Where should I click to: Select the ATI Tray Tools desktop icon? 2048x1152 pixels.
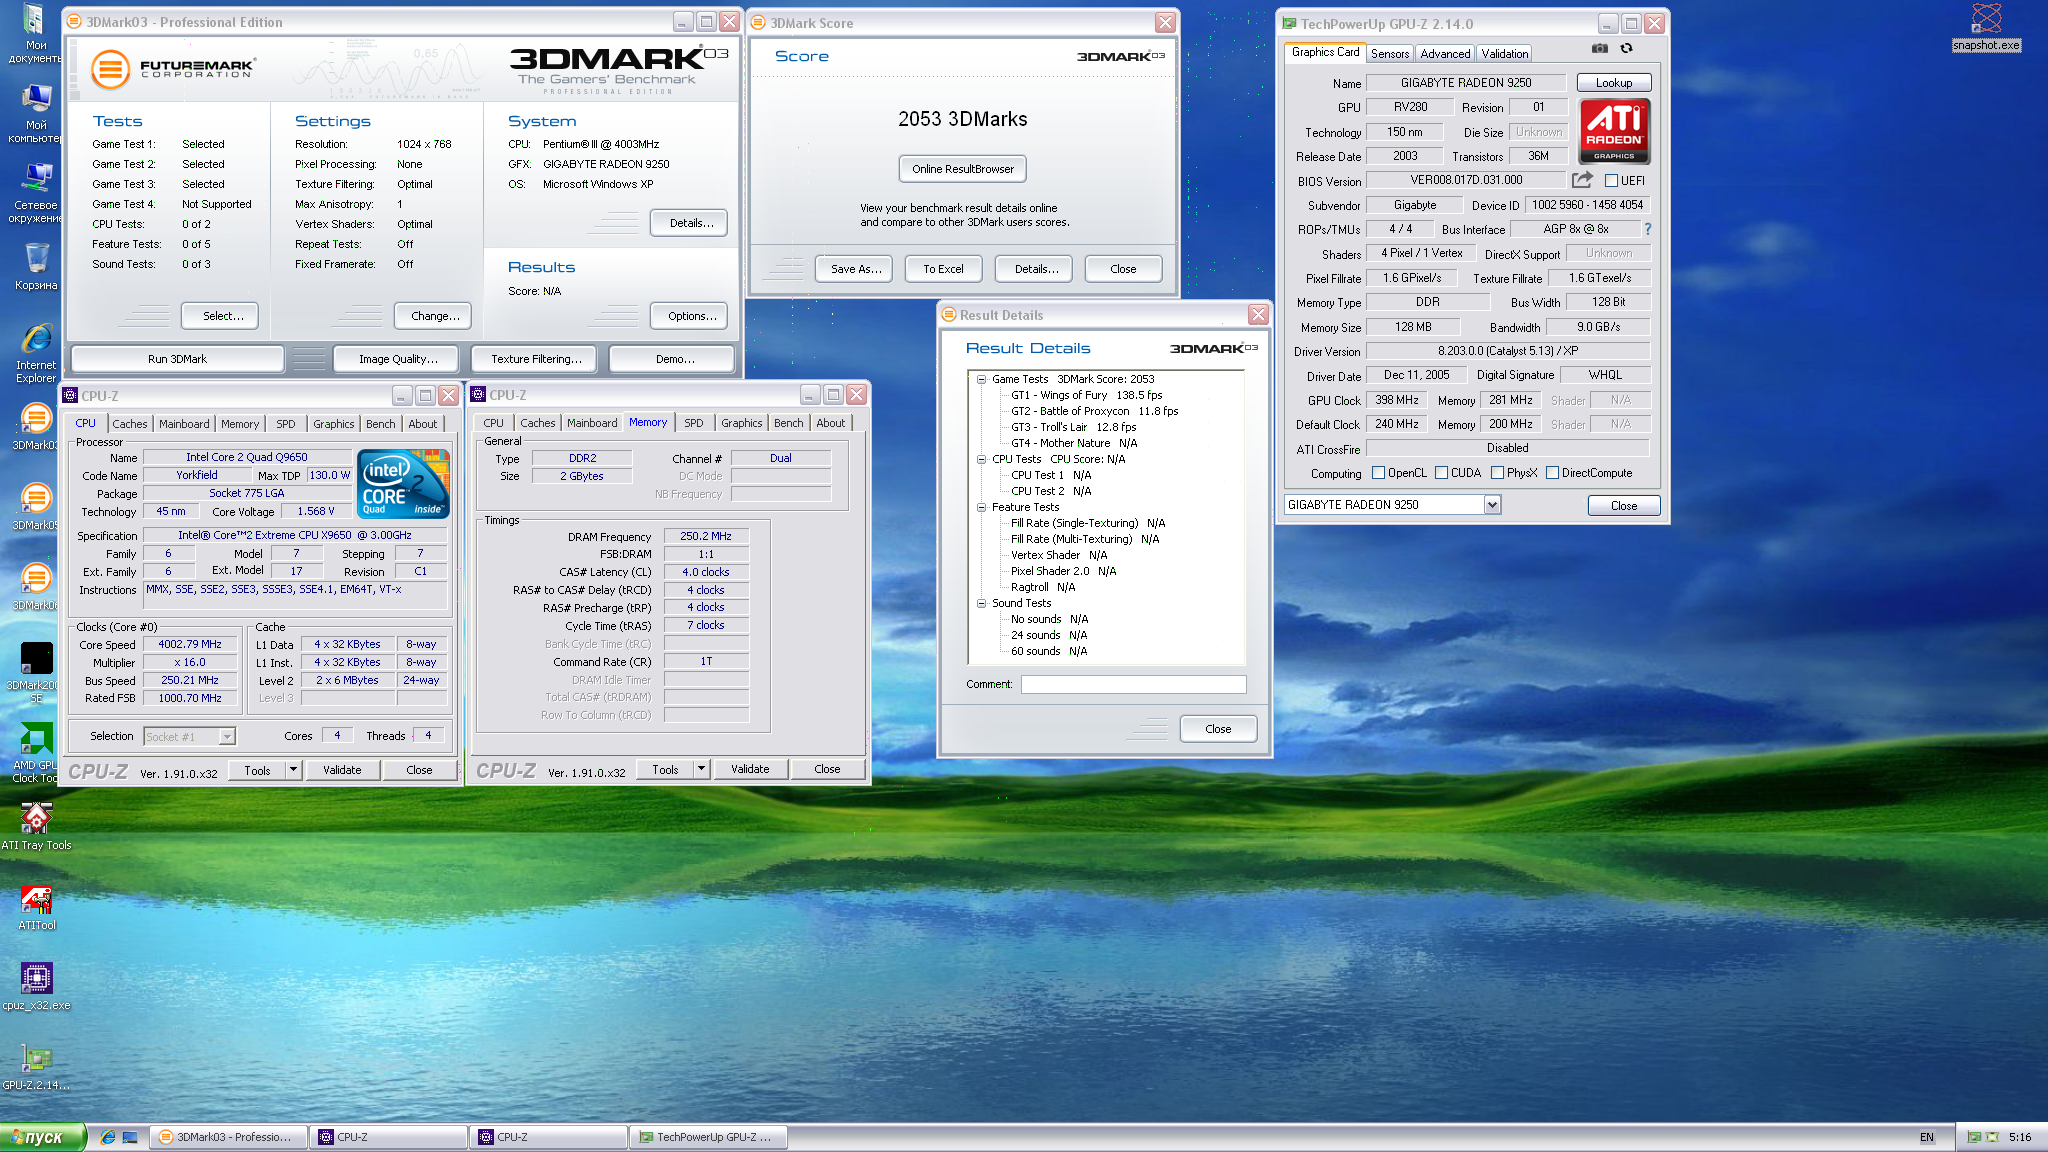[36, 827]
